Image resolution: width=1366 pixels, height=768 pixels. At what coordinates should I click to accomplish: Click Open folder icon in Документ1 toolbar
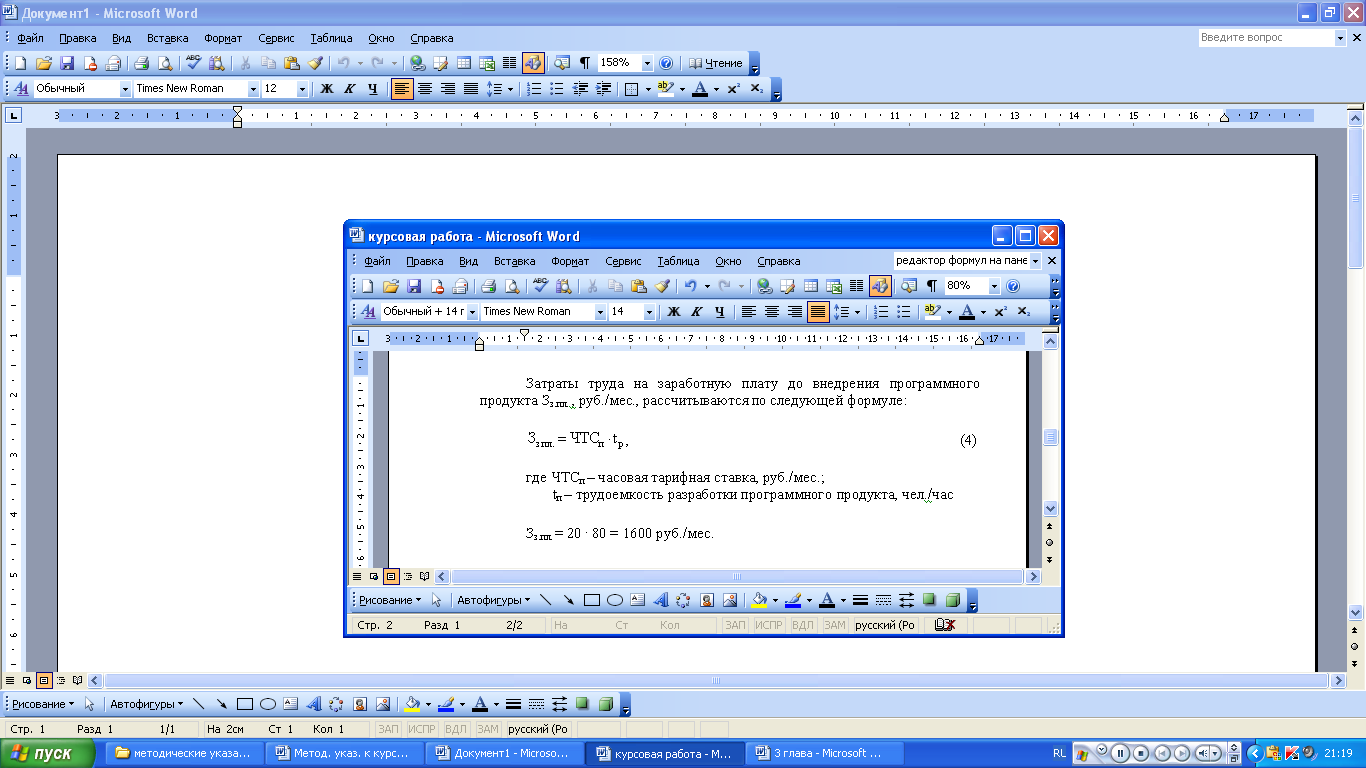[x=43, y=63]
